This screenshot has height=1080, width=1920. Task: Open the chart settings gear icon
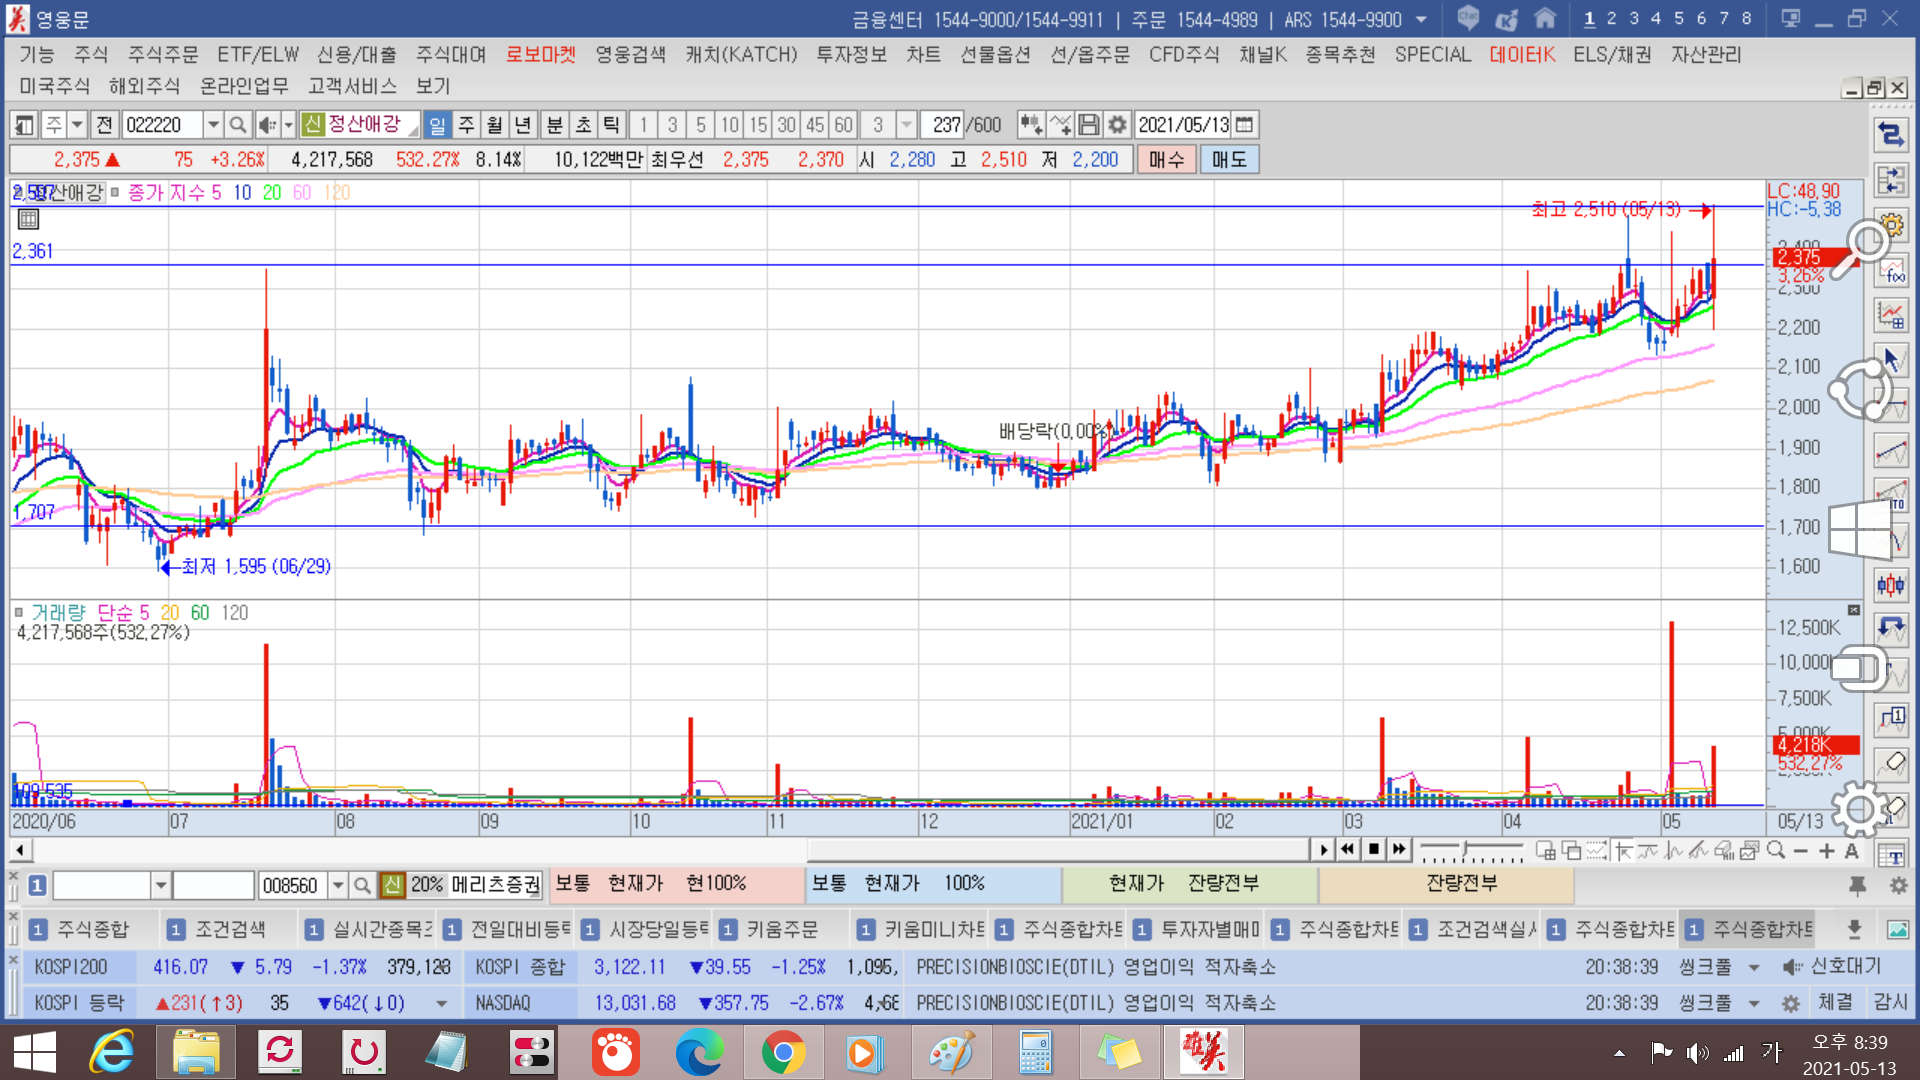click(x=1117, y=125)
